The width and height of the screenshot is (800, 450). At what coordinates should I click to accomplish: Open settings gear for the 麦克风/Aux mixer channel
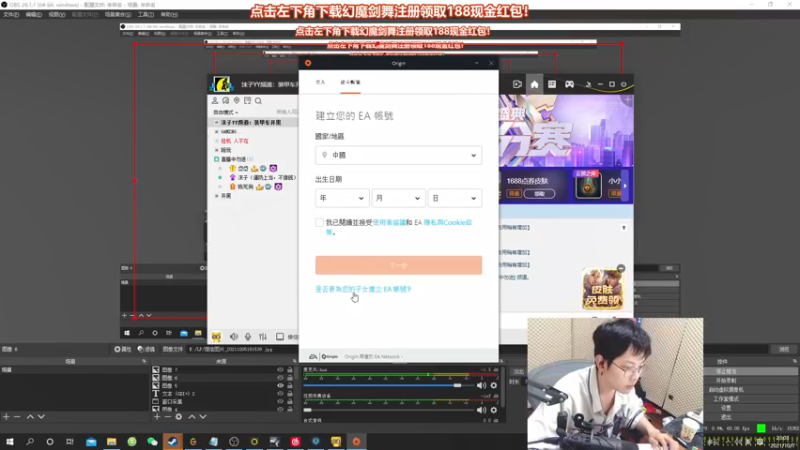coord(493,386)
